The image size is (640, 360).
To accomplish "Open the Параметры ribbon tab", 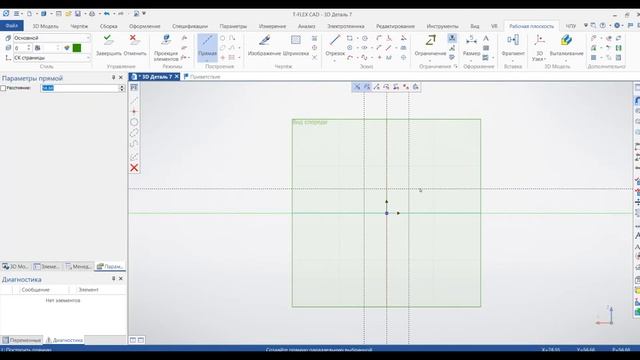I will [233, 26].
